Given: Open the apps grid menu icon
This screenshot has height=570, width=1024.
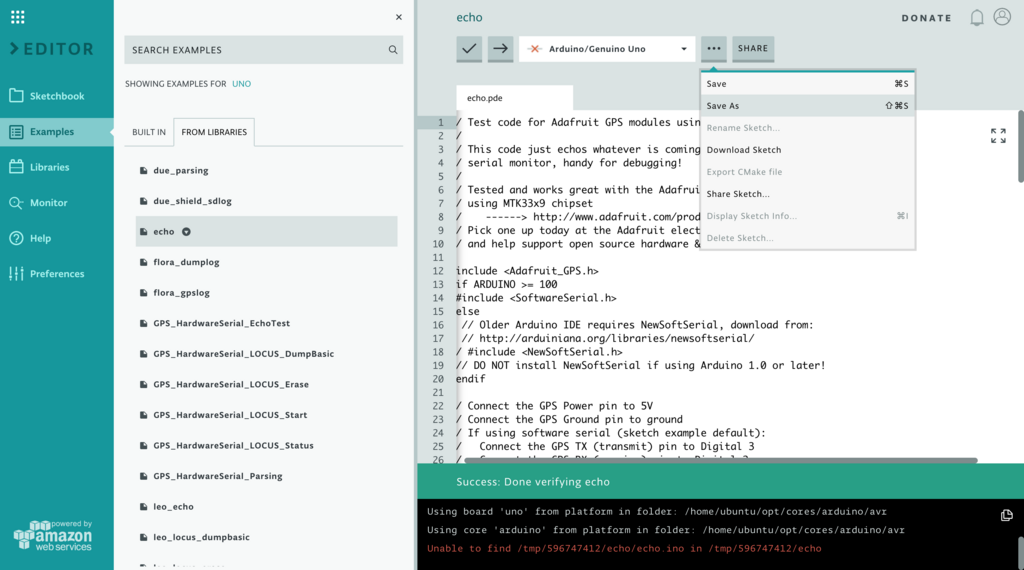Looking at the screenshot, I should click(x=18, y=17).
